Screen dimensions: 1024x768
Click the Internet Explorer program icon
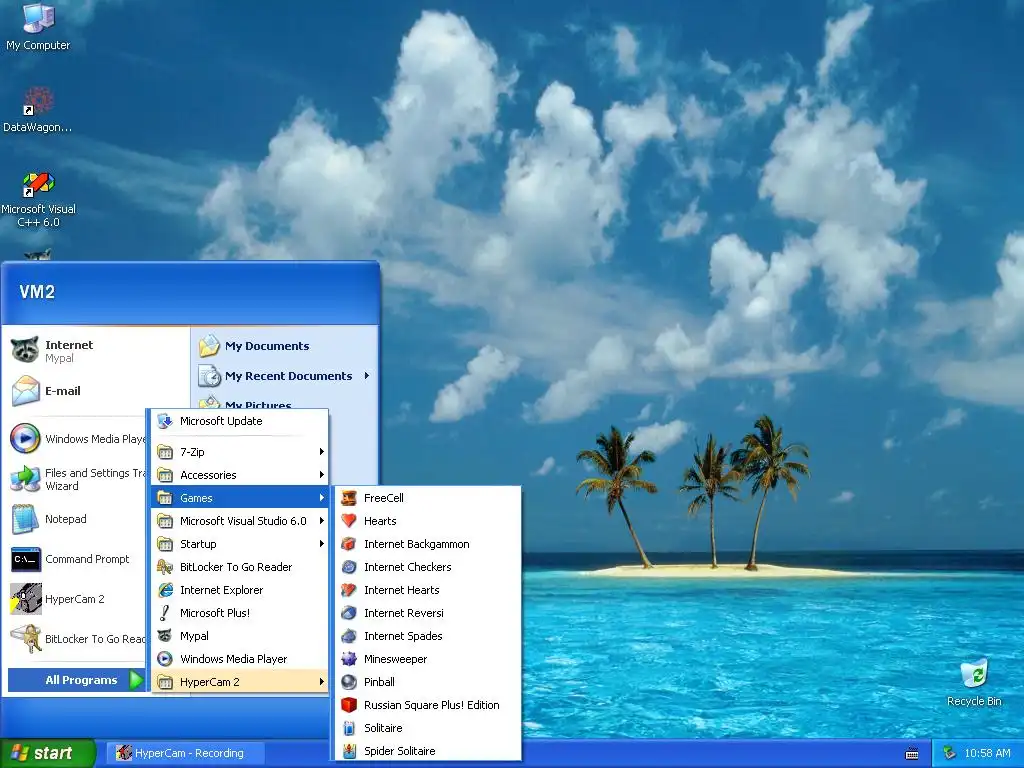pos(165,590)
